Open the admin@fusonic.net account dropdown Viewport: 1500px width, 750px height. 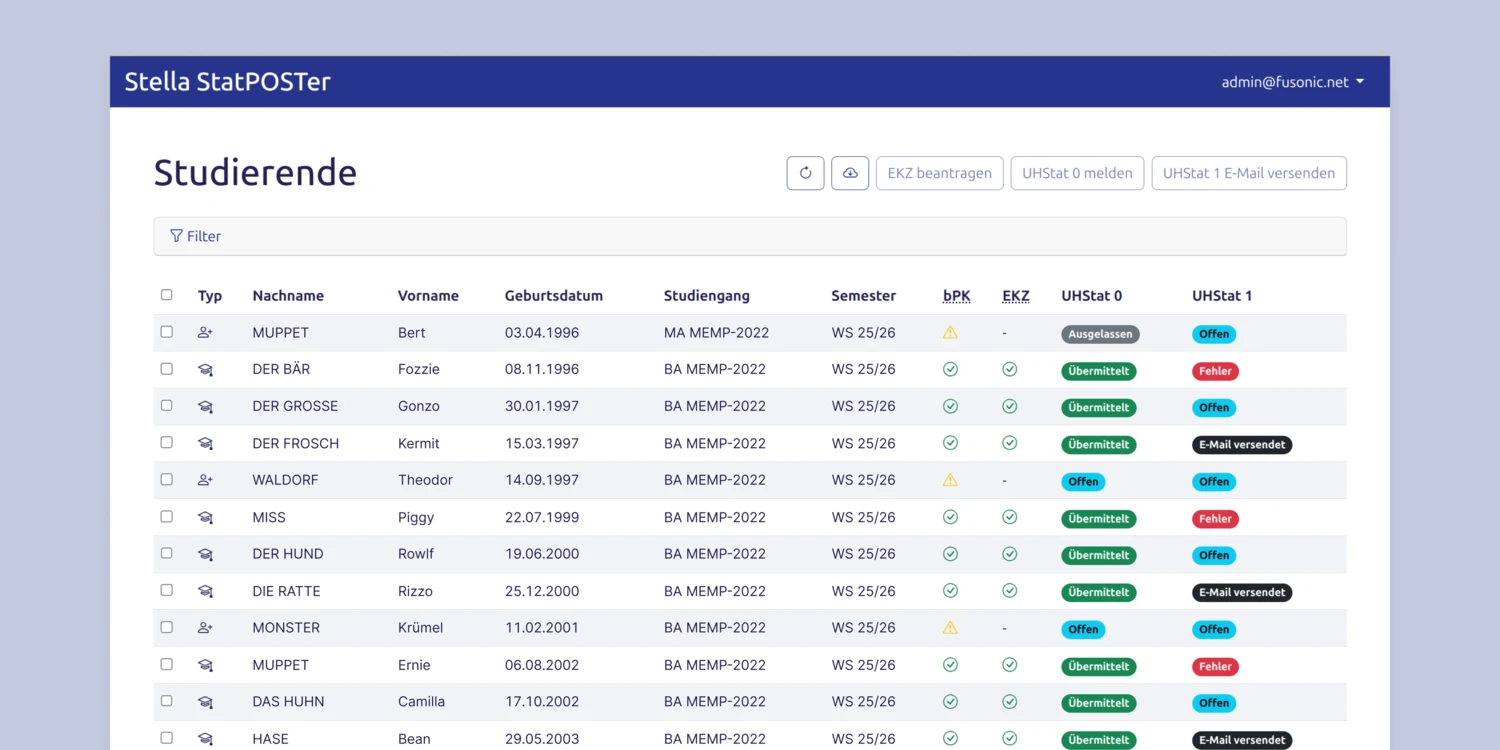point(1292,82)
